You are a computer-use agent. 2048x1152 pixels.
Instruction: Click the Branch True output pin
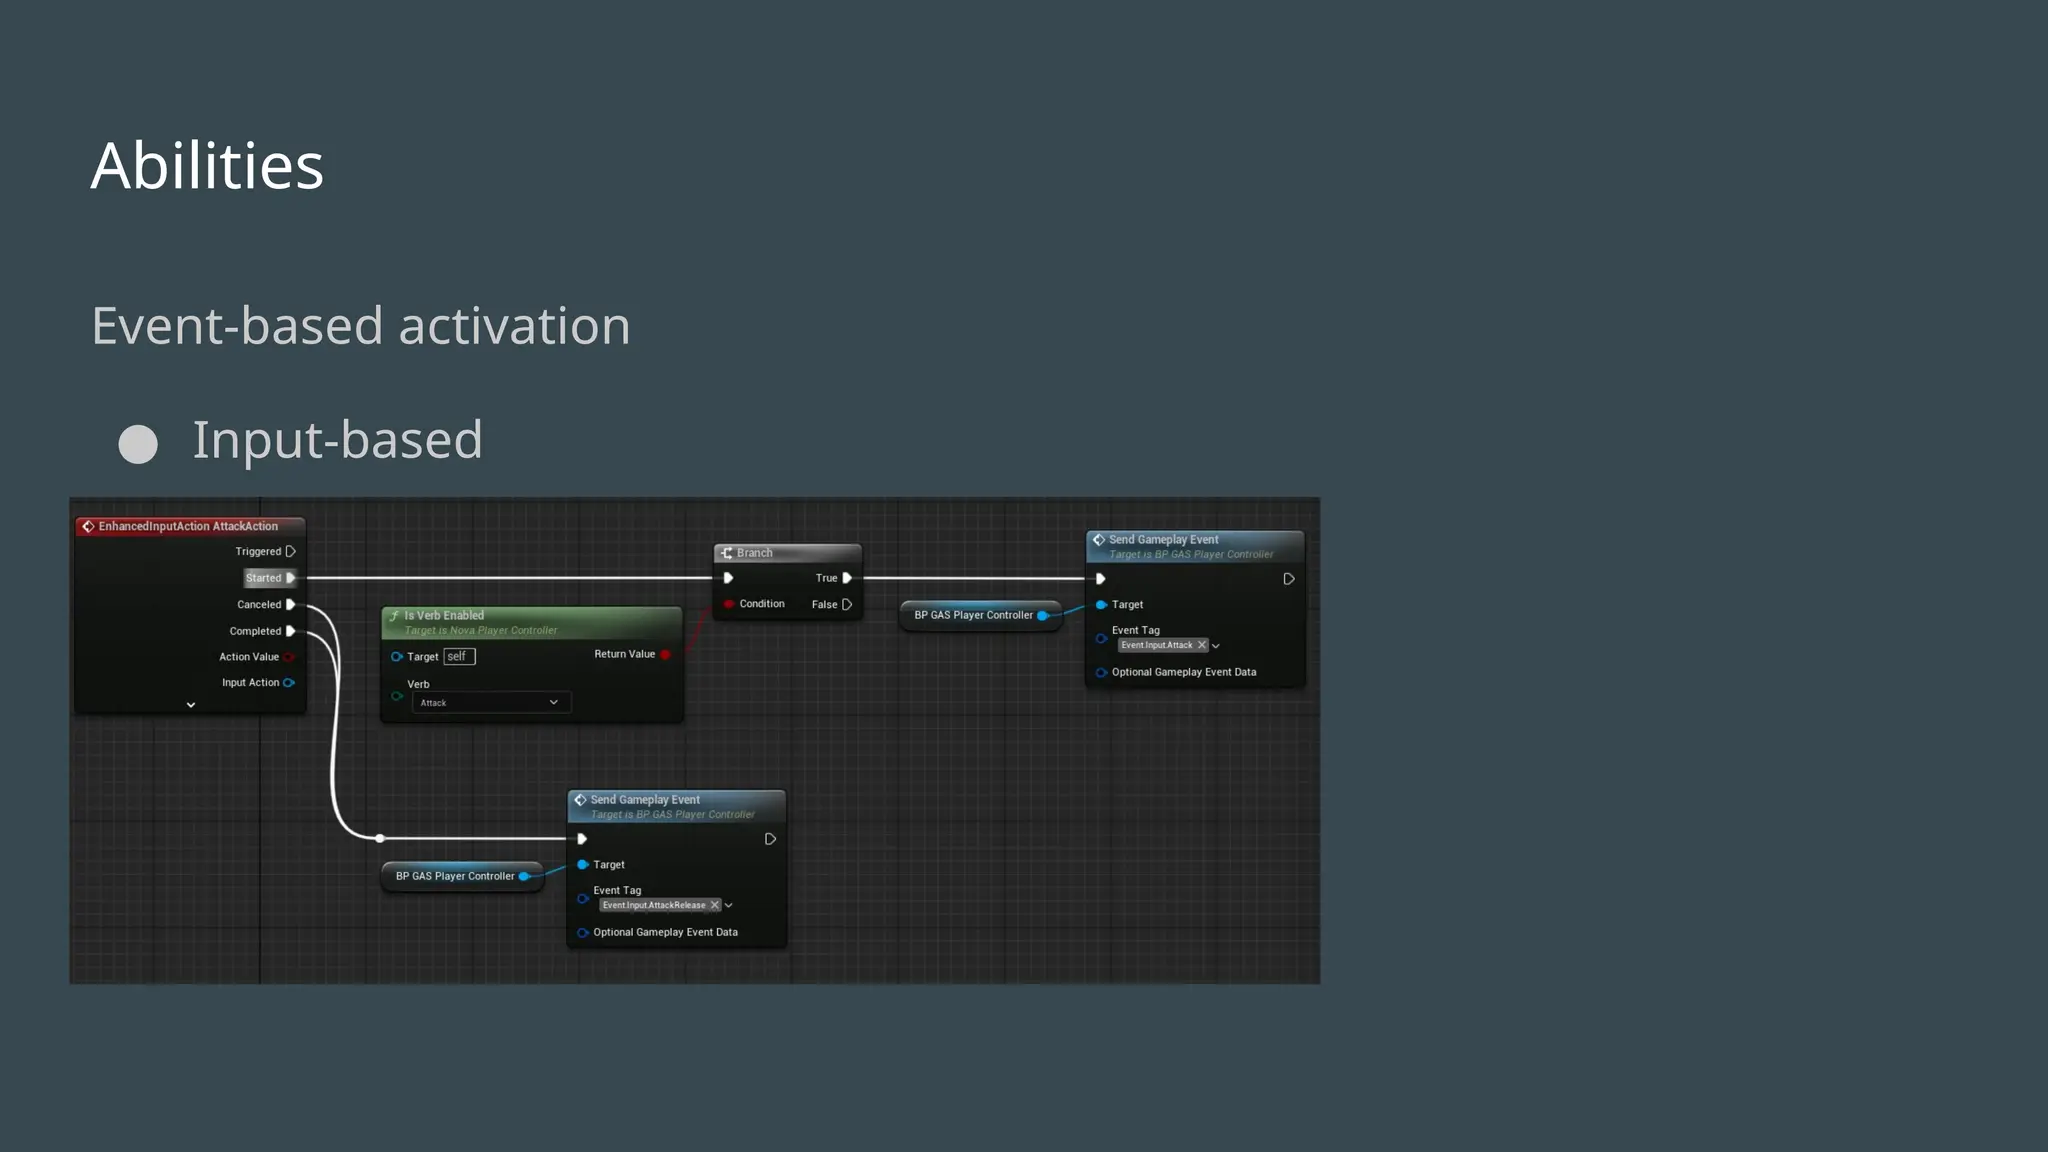coord(847,578)
